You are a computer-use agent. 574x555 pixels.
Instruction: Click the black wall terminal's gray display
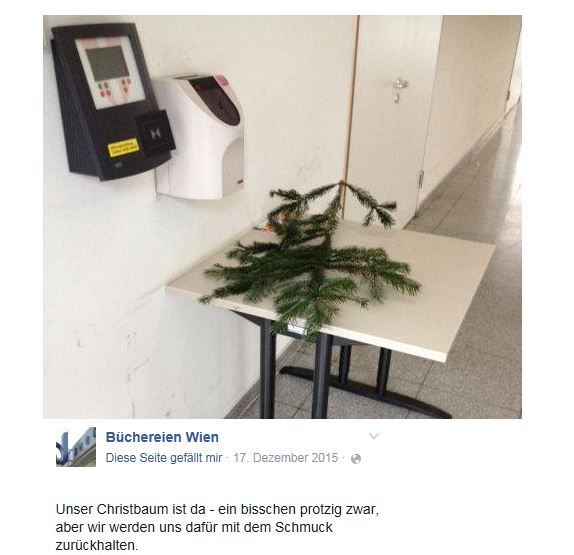pos(107,63)
